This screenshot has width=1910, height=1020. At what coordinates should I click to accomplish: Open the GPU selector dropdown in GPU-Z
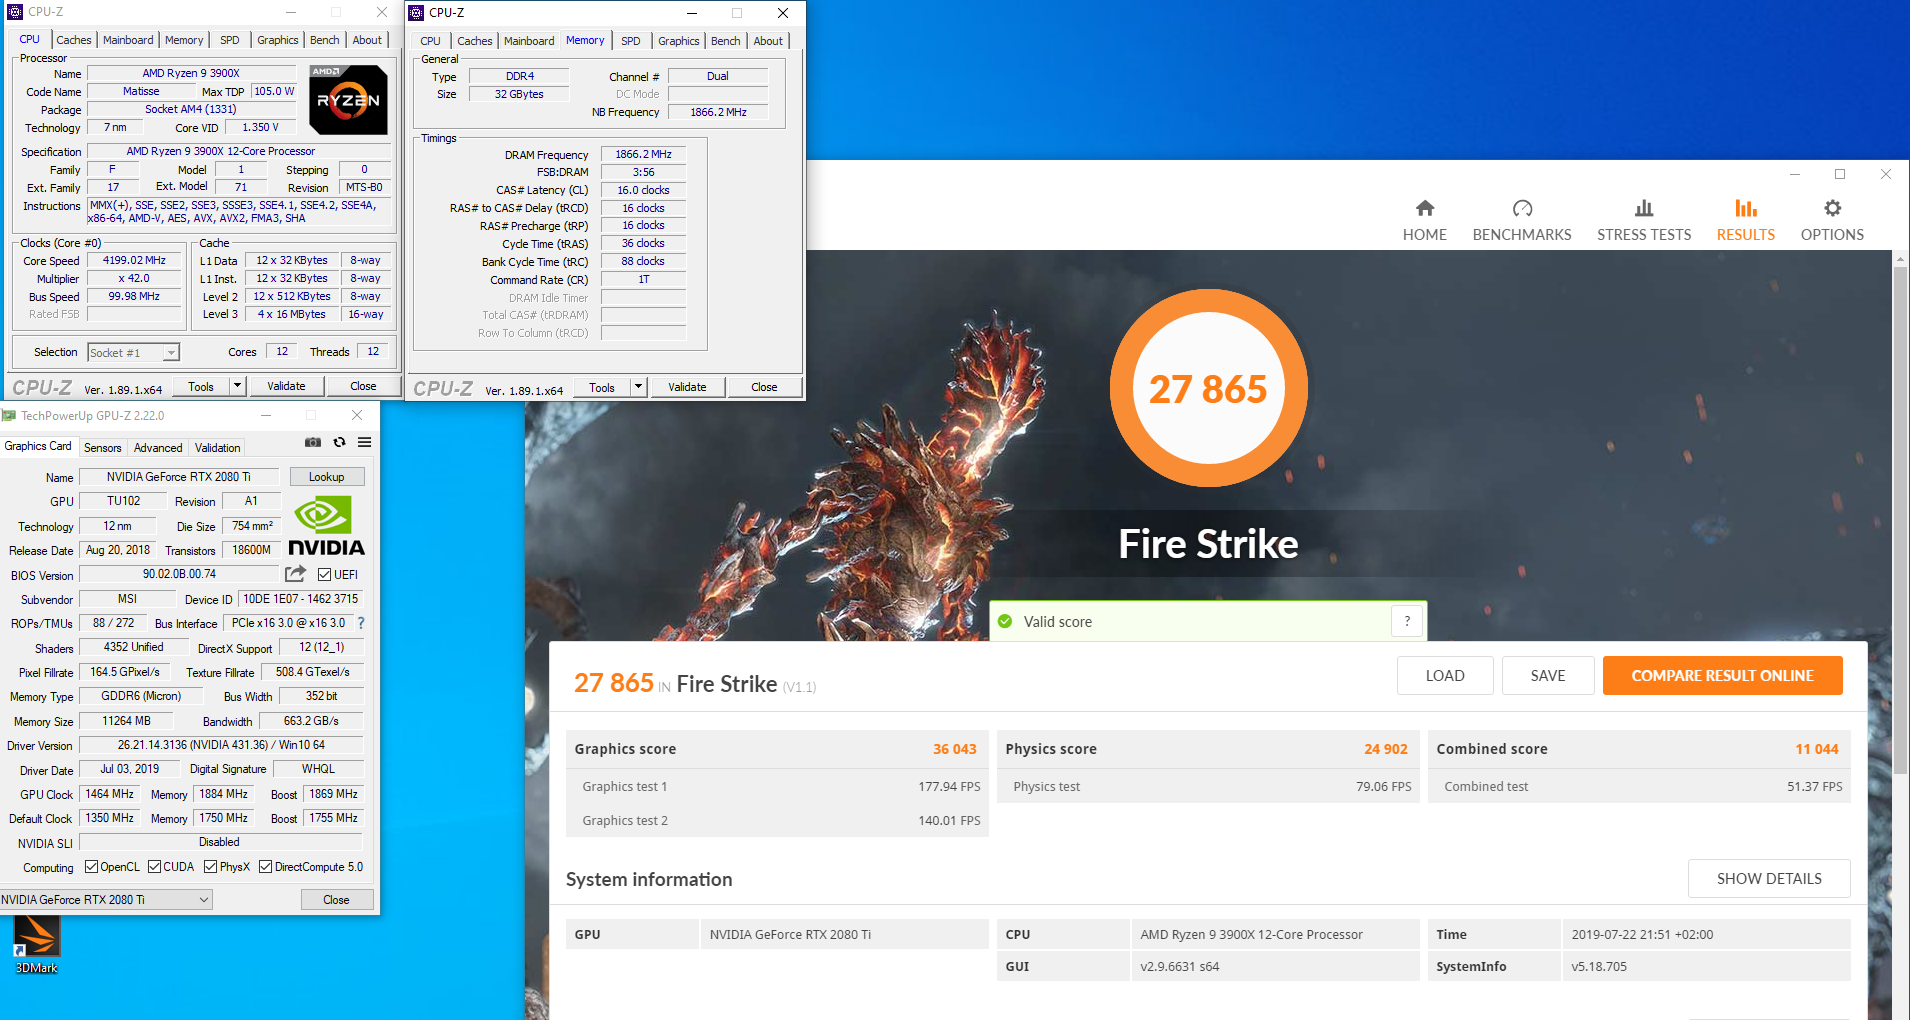click(x=106, y=900)
